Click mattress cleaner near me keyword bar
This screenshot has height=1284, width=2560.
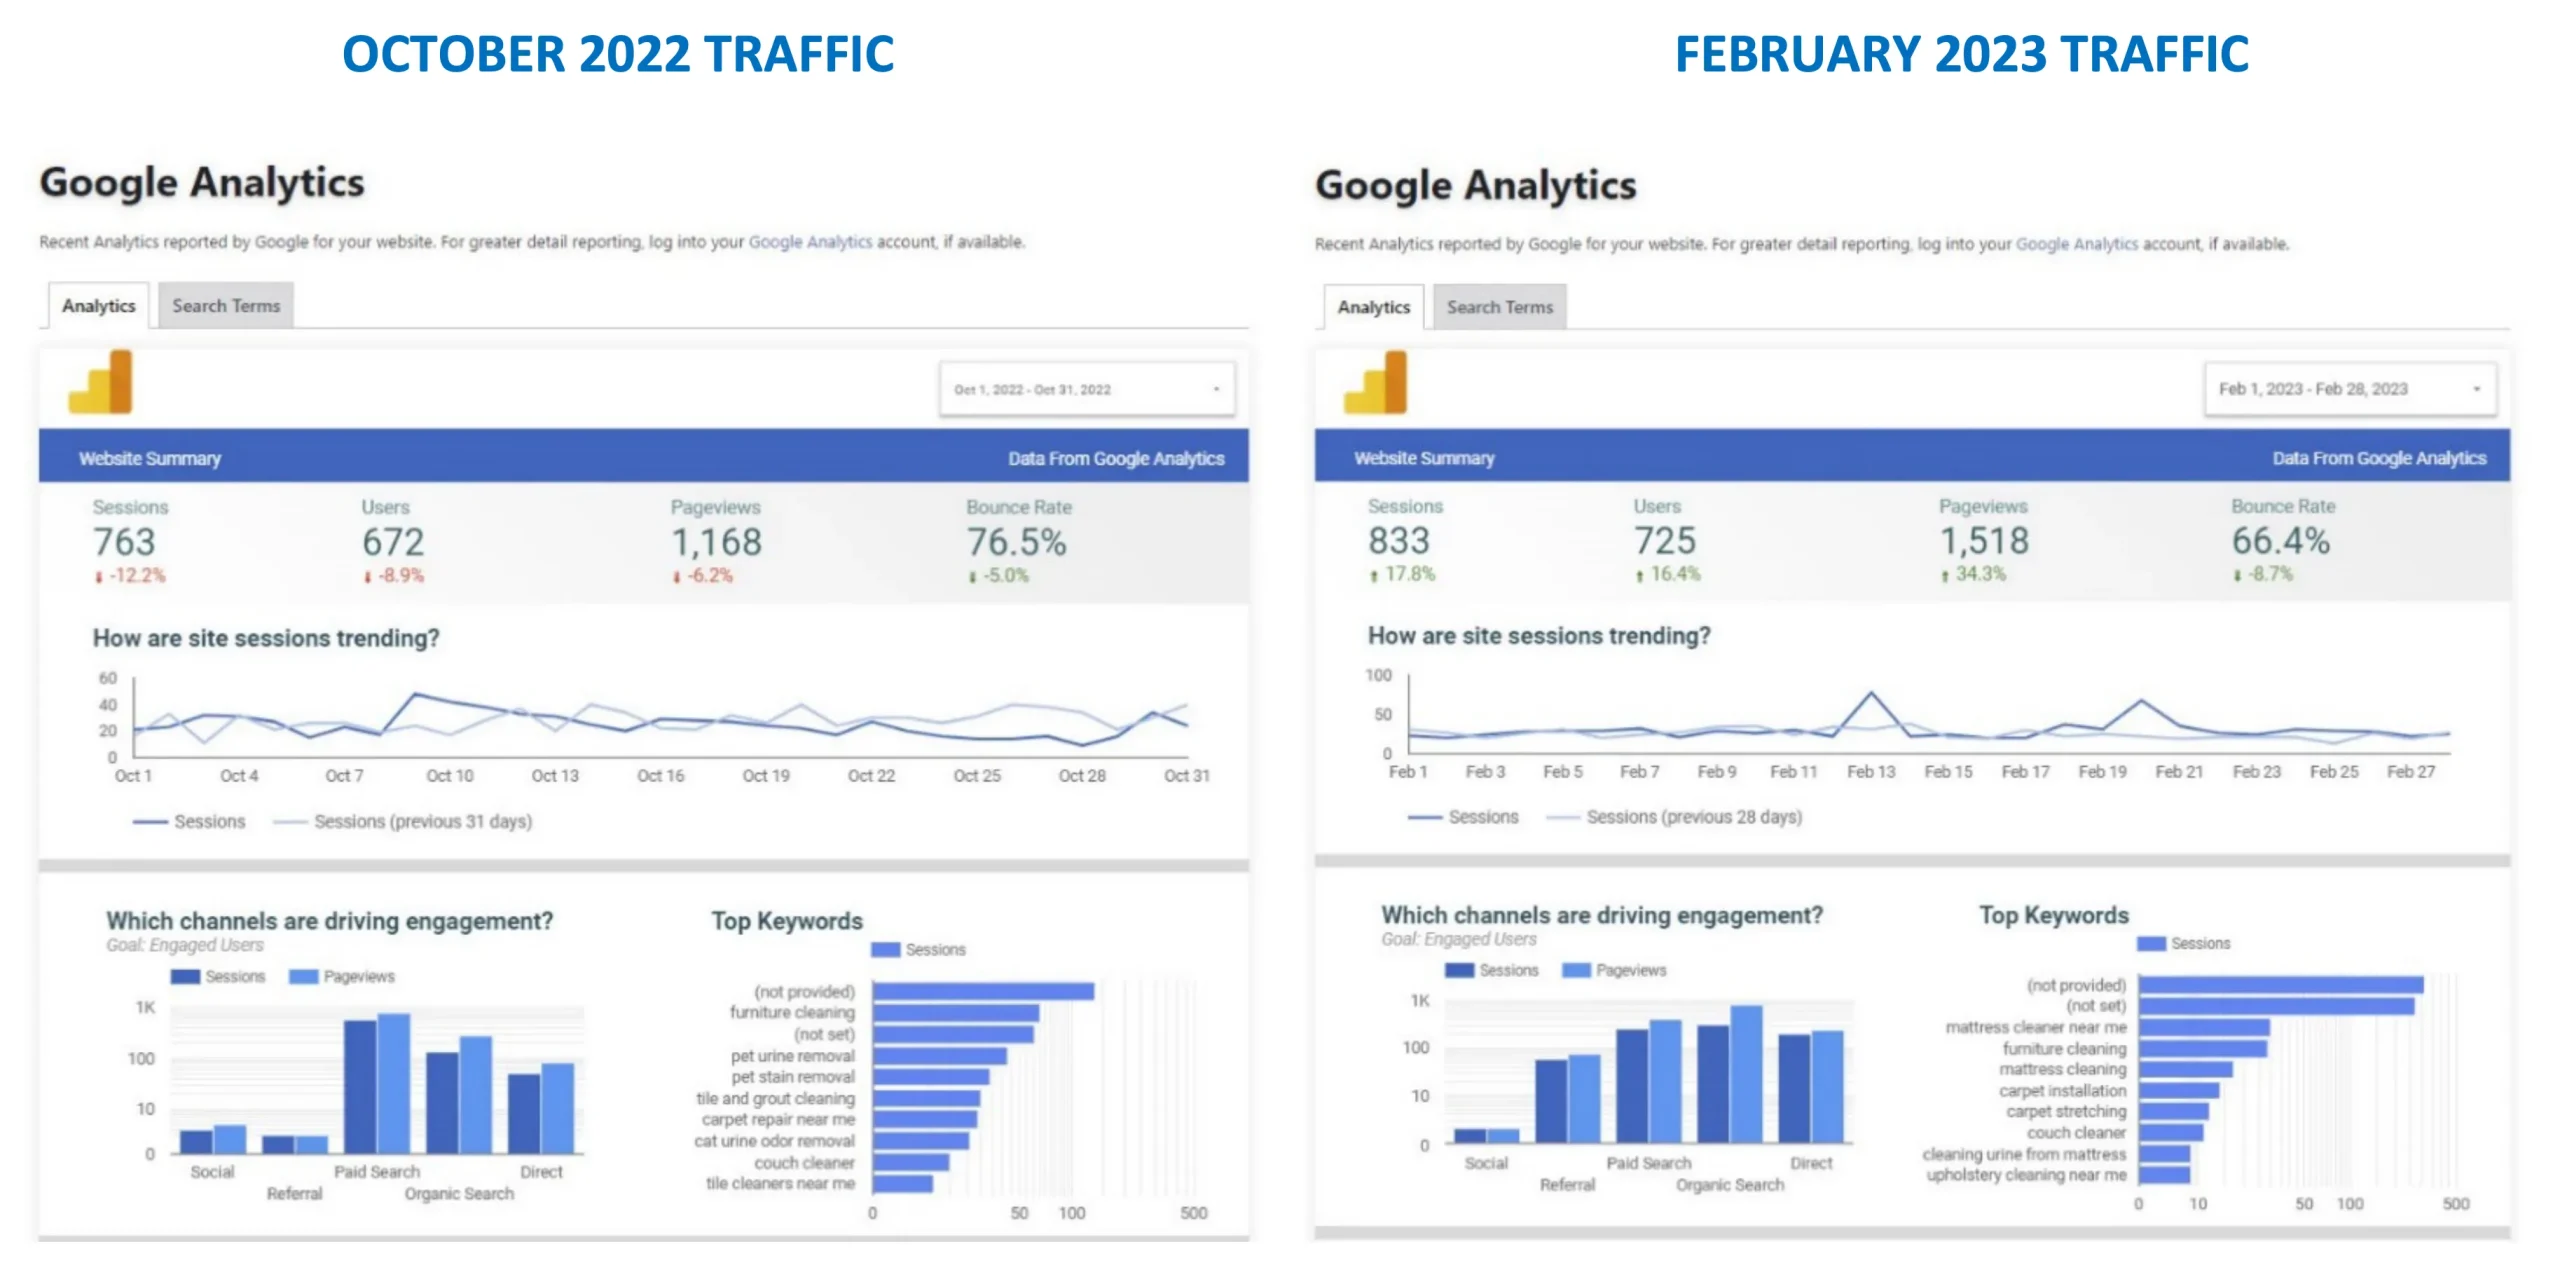[x=2203, y=1028]
